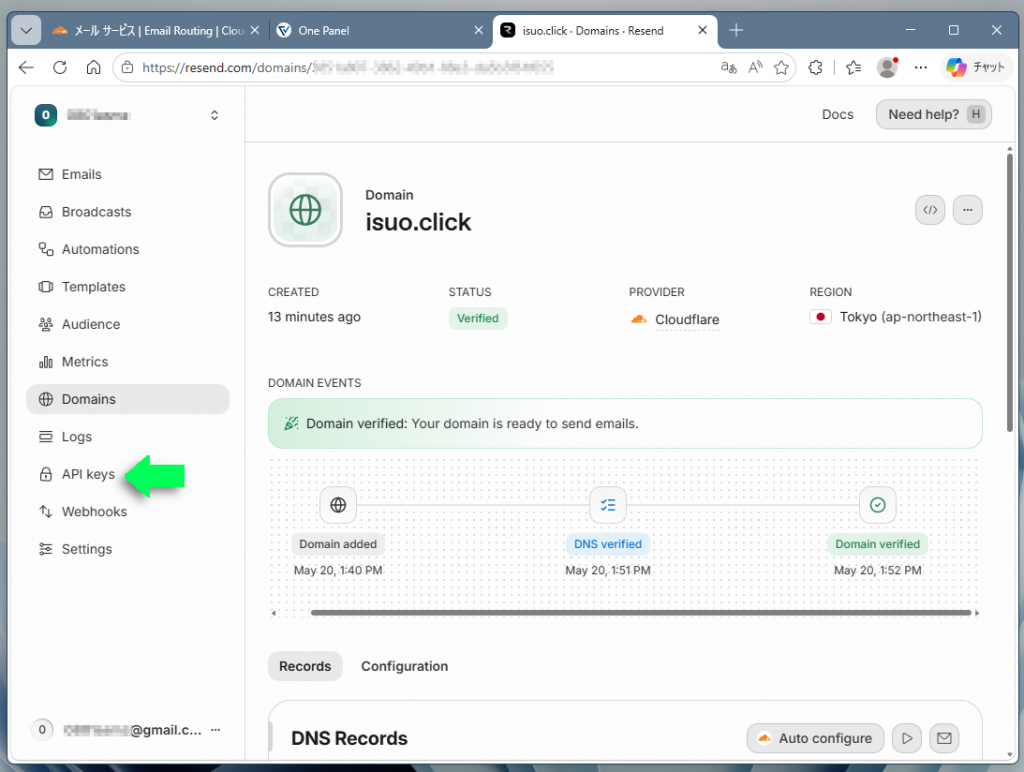
Task: Open the favorites list icon
Action: (x=853, y=67)
